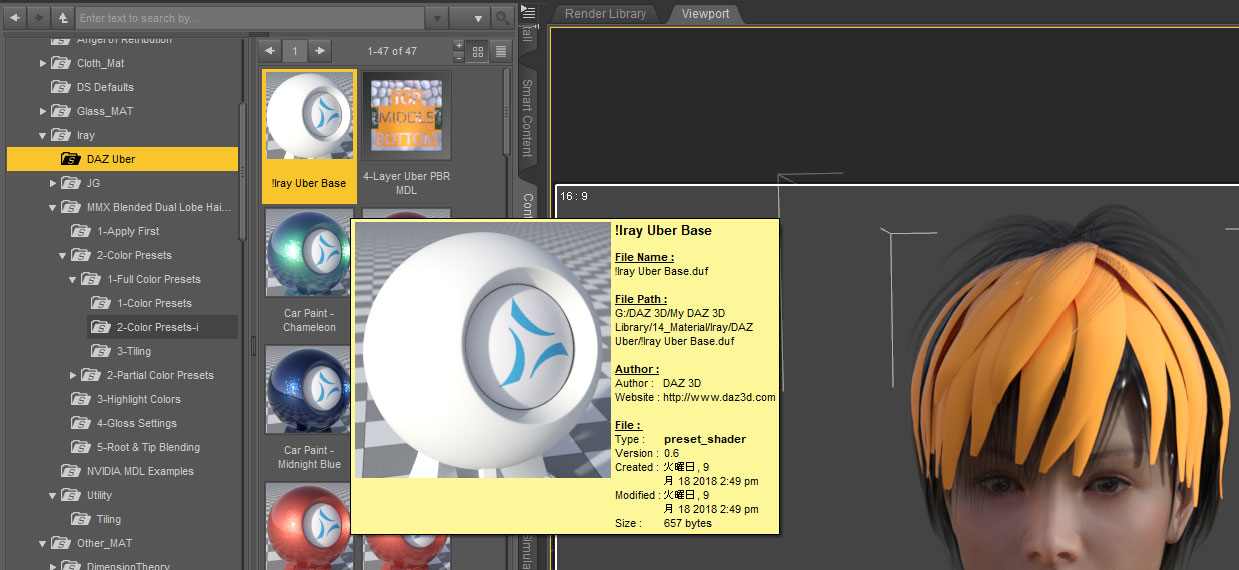Click the 16 : 9 aspect label
The width and height of the screenshot is (1239, 570).
click(x=574, y=196)
